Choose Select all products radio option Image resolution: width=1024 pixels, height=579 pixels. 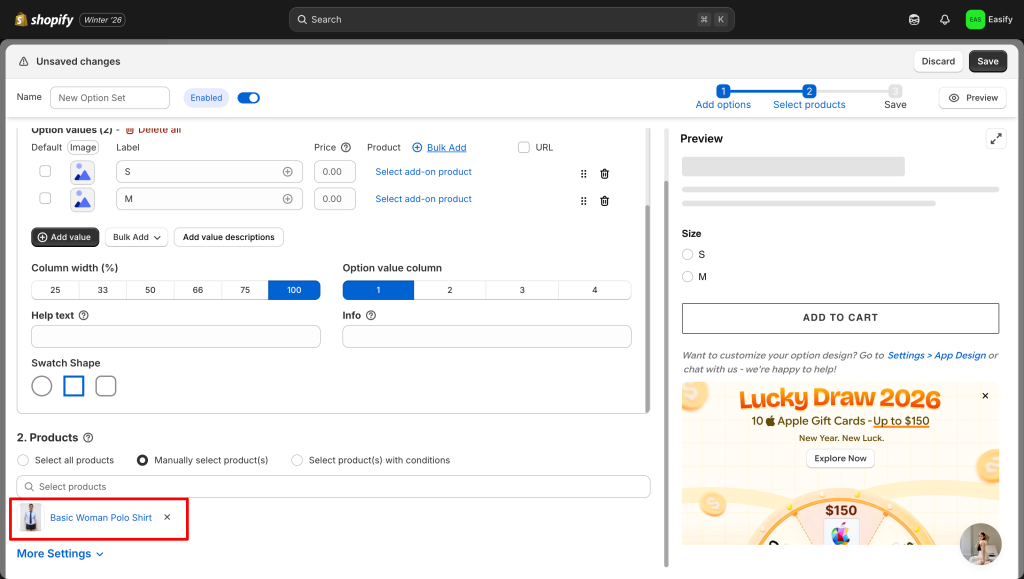pos(23,460)
